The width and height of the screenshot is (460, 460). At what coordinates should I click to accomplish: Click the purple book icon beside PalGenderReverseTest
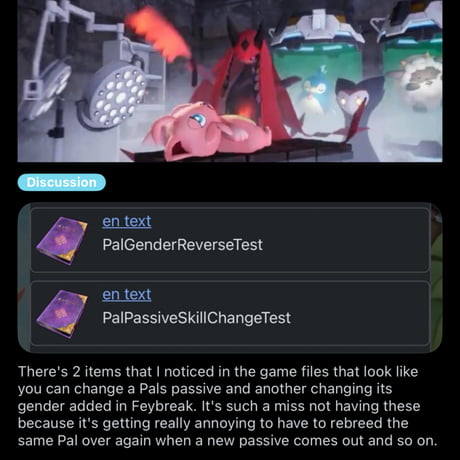62,241
